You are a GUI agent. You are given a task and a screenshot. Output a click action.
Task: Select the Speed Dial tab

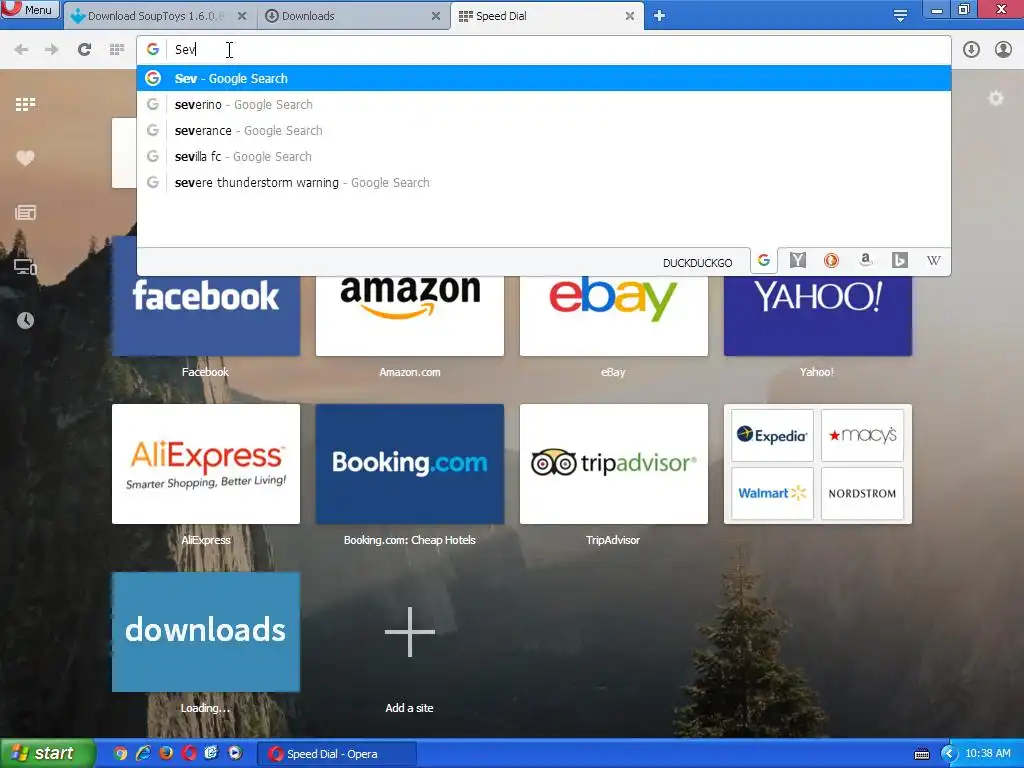click(547, 16)
